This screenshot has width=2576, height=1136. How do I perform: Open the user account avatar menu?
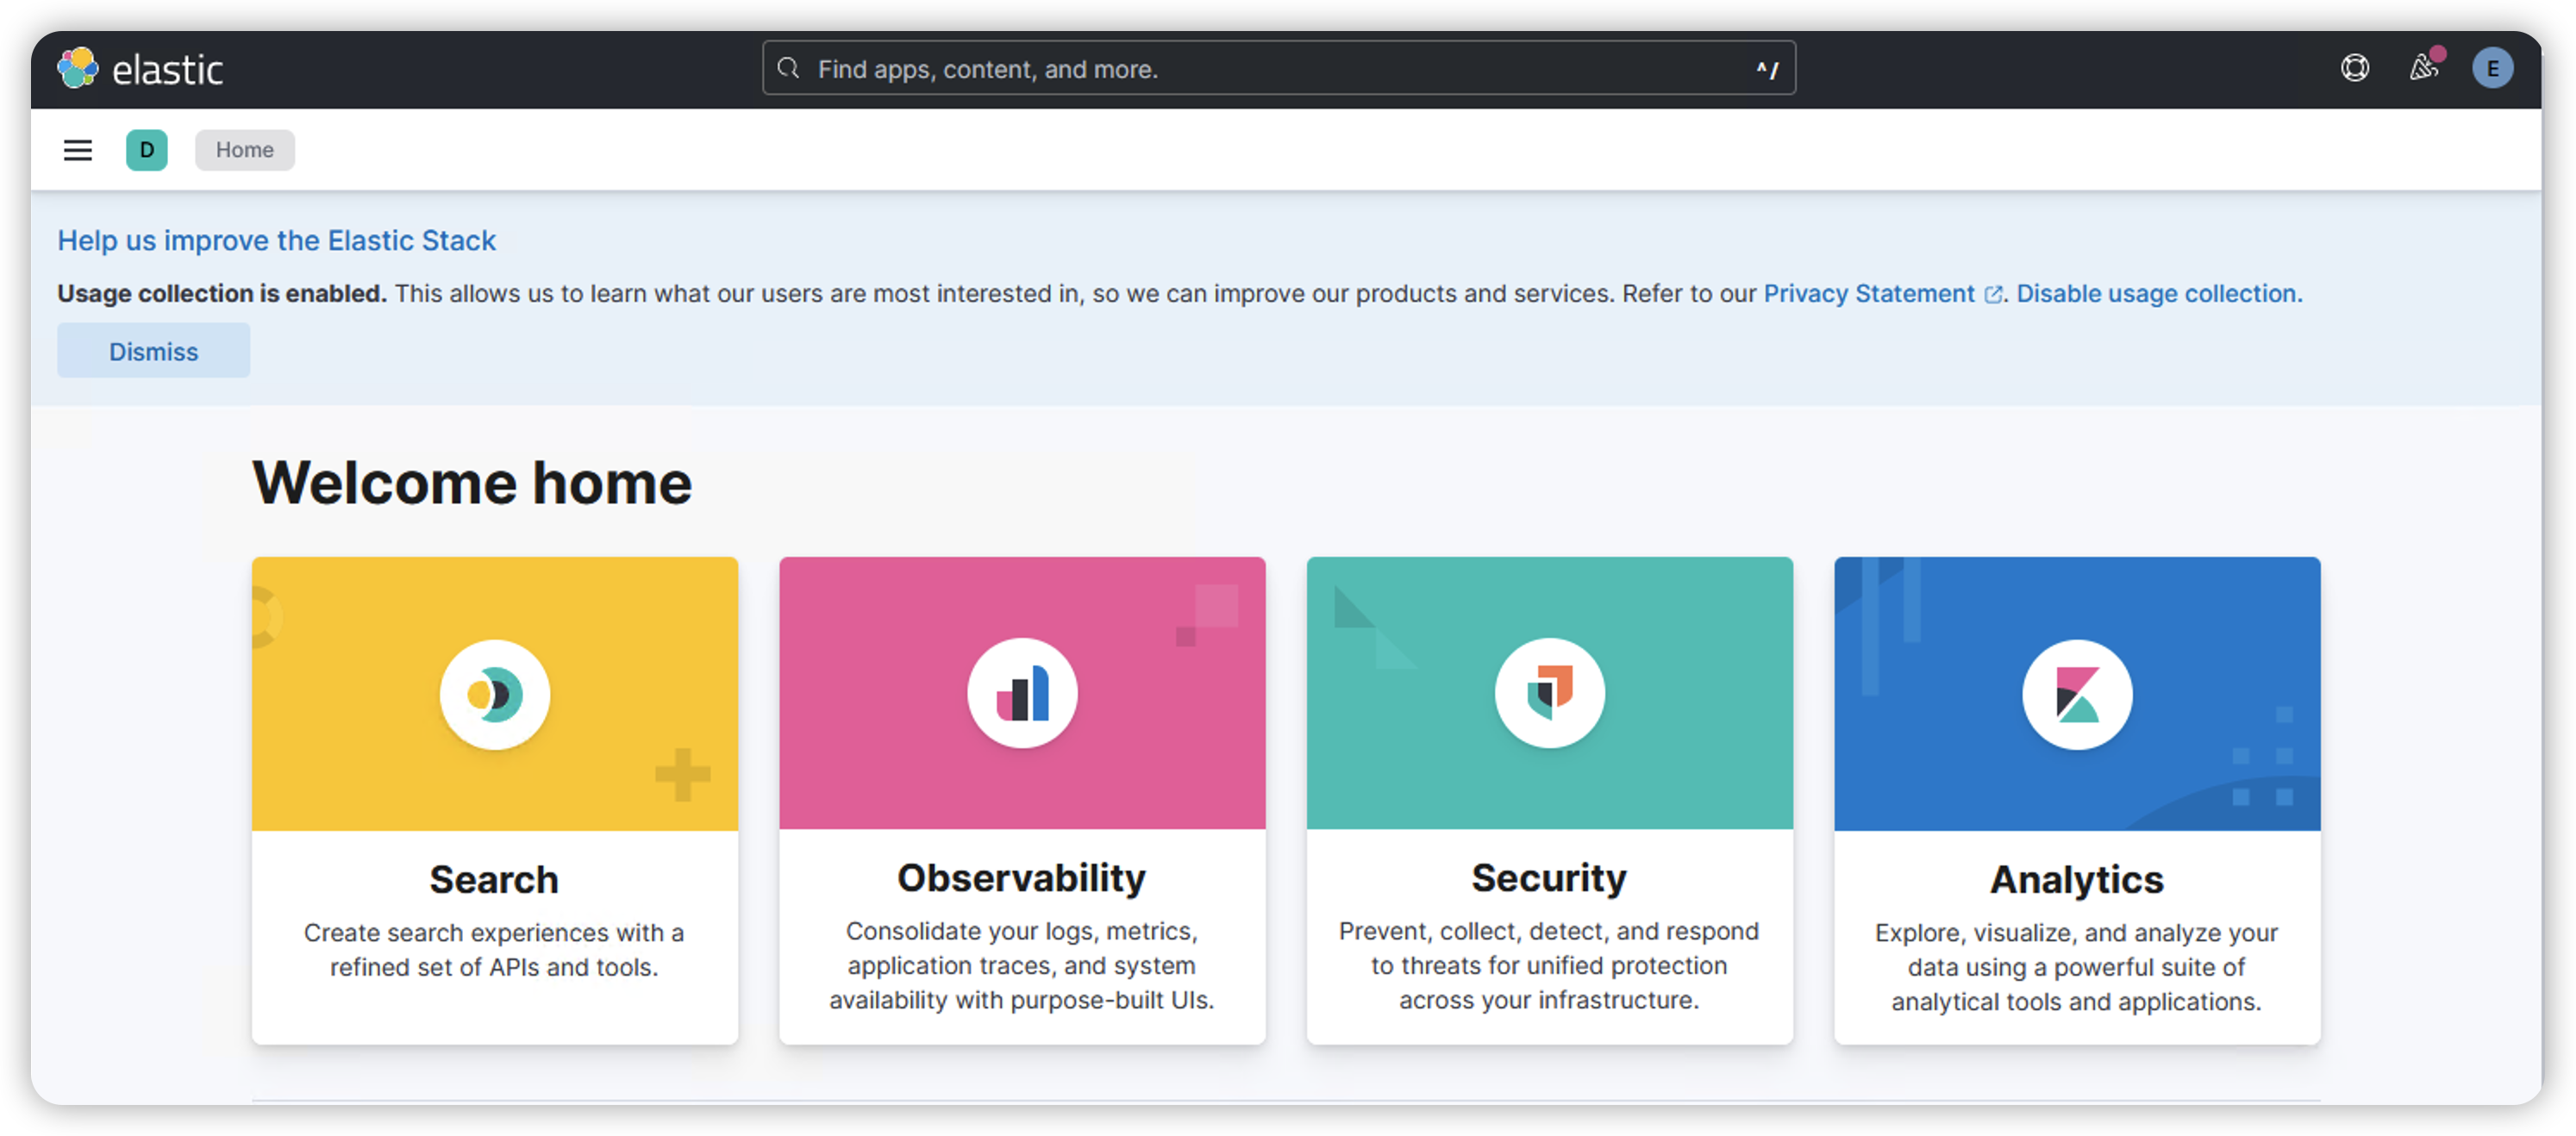click(2492, 68)
